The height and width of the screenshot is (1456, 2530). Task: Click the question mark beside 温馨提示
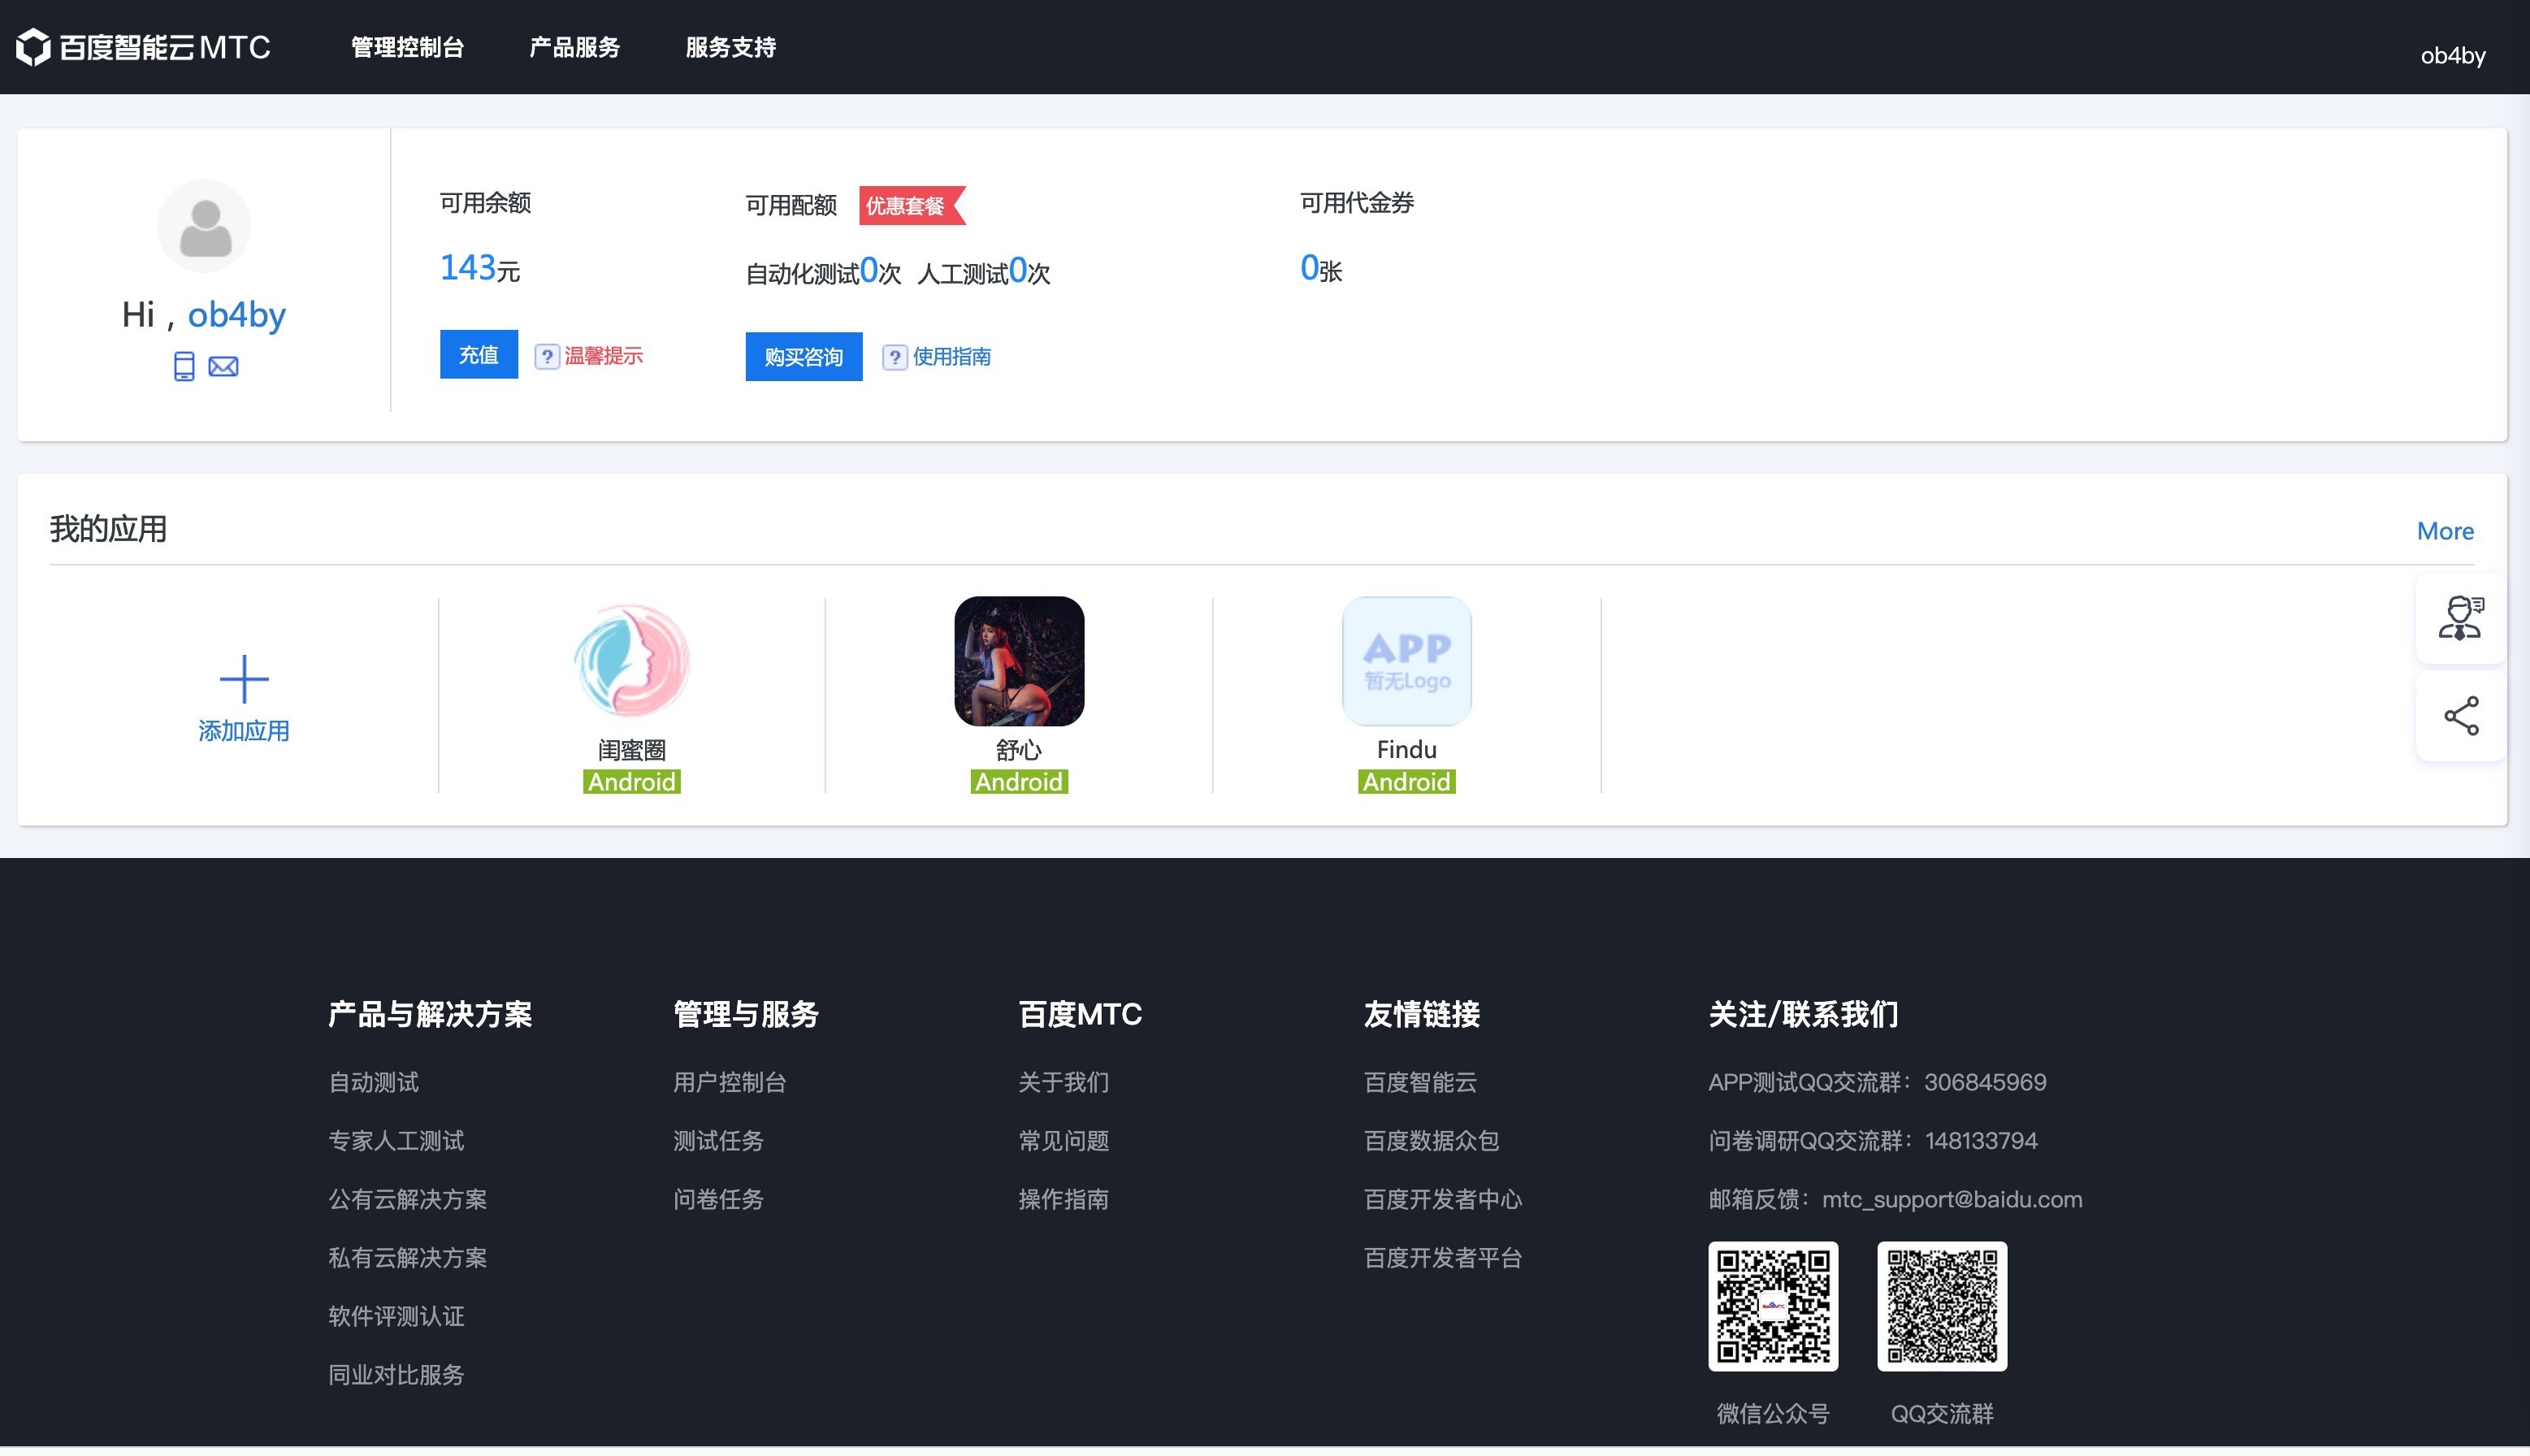pyautogui.click(x=547, y=356)
